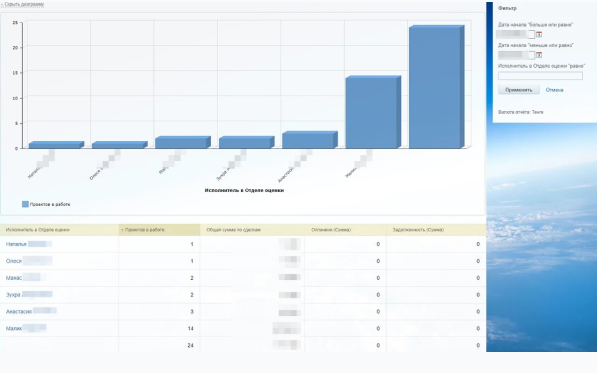Sort by Задолженность (Сумма) column header
The image size is (597, 373).
418,230
